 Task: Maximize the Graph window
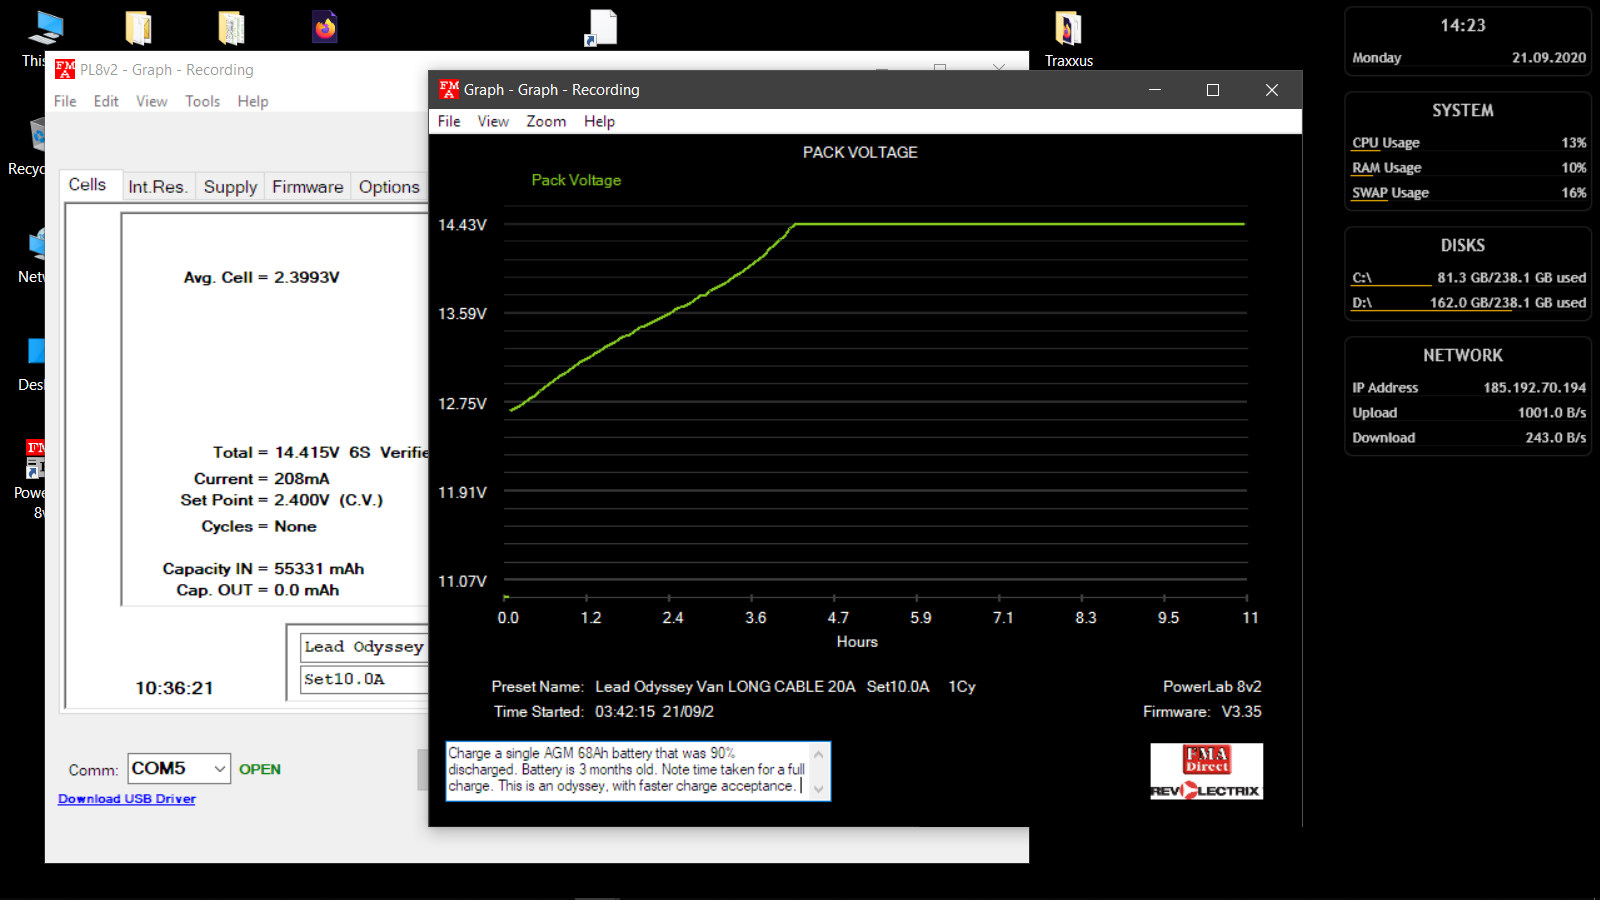point(1213,90)
